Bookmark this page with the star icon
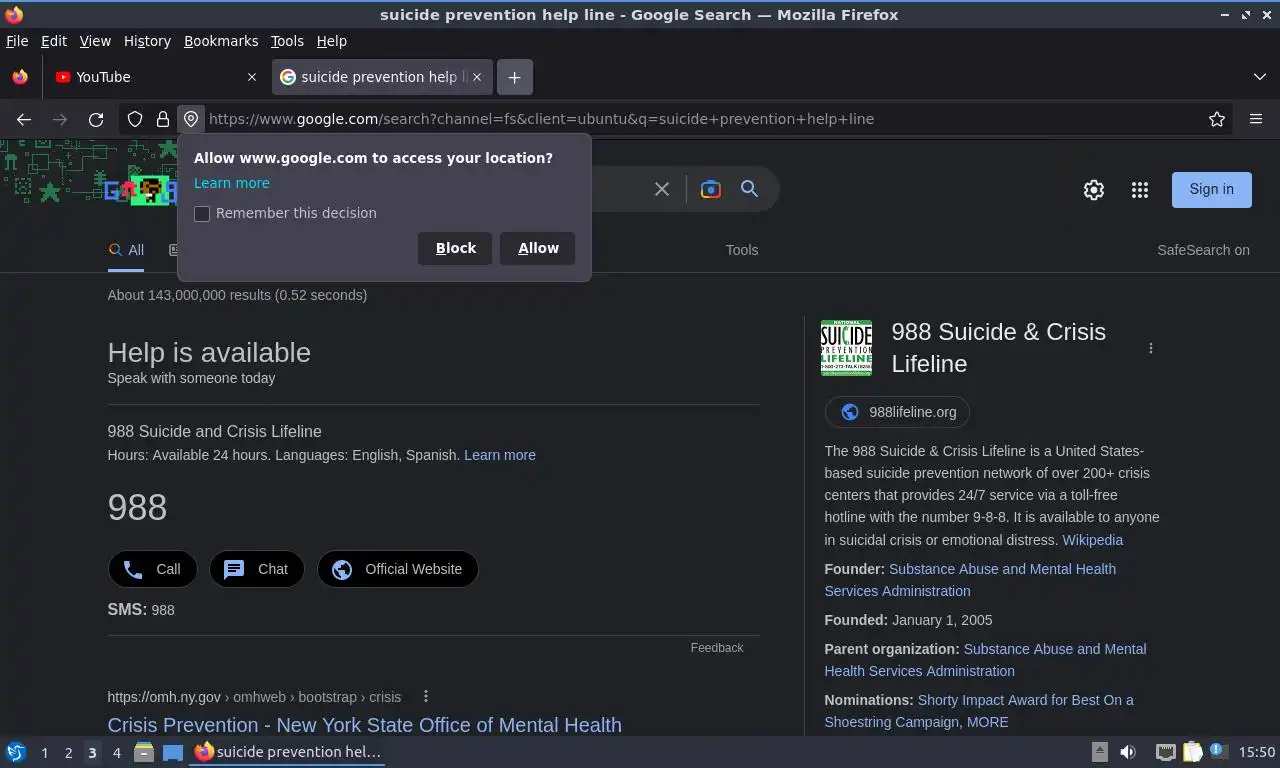Image resolution: width=1280 pixels, height=768 pixels. (1217, 119)
